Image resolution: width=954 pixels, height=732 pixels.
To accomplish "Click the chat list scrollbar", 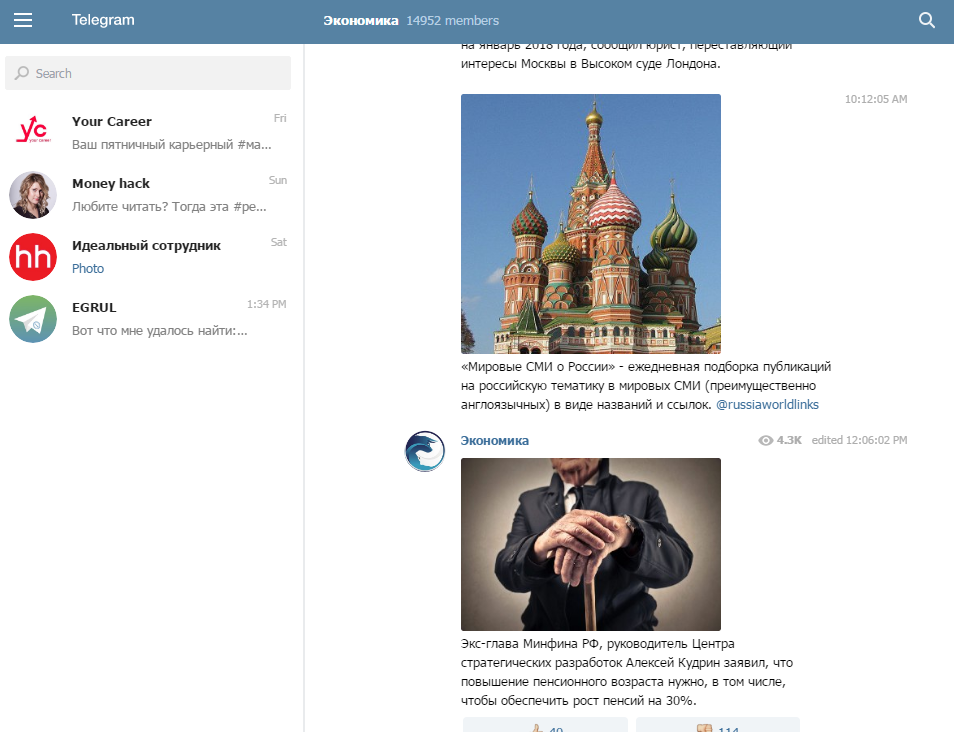I will 300,200.
